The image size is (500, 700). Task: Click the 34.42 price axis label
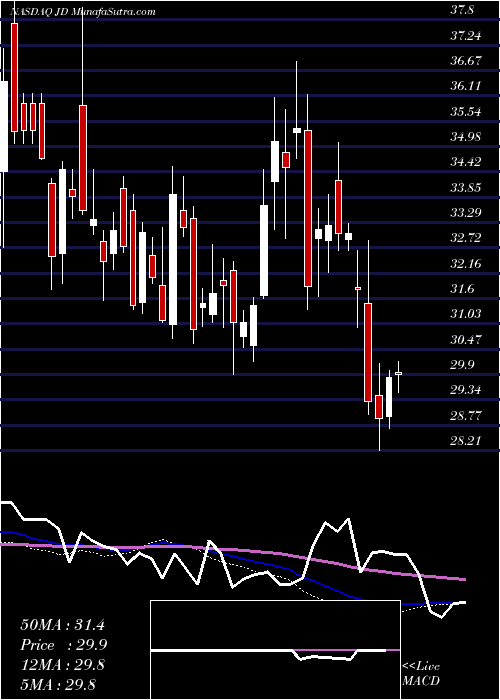pyautogui.click(x=466, y=162)
